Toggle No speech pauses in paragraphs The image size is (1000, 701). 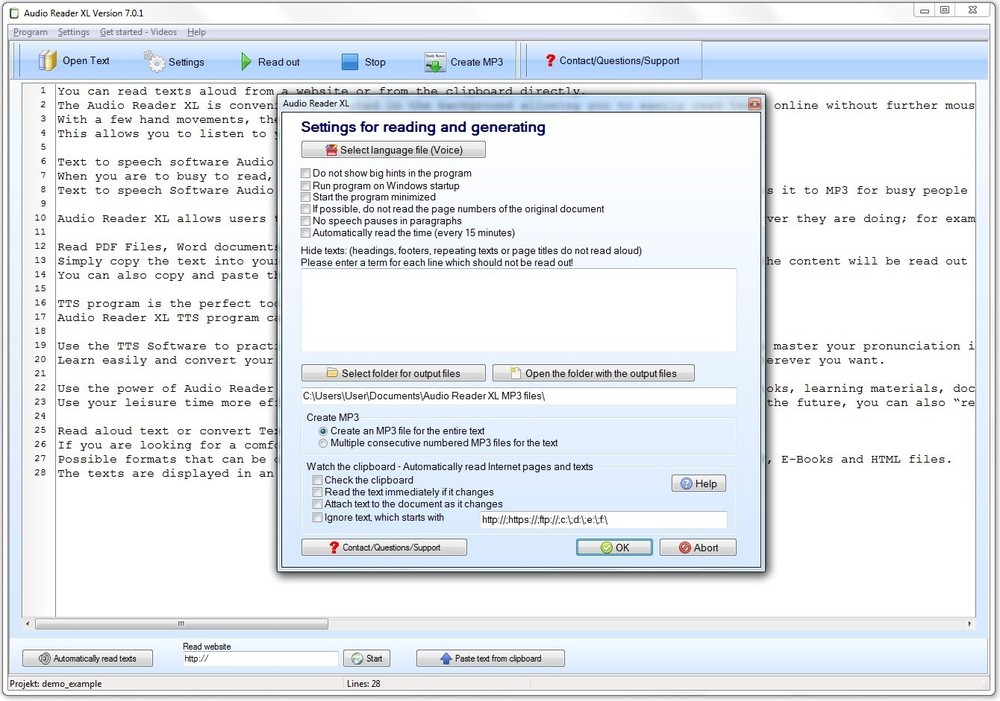click(x=305, y=221)
